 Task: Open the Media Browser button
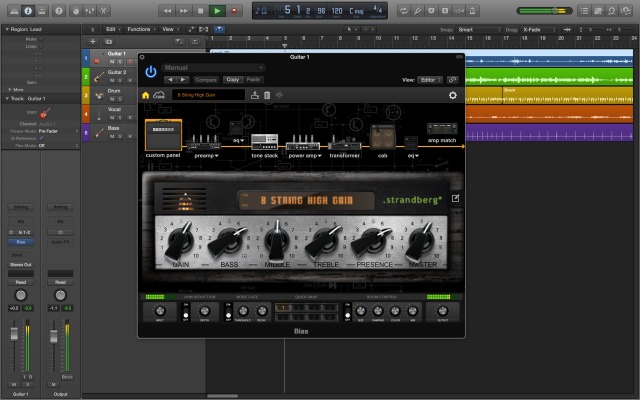coord(625,11)
